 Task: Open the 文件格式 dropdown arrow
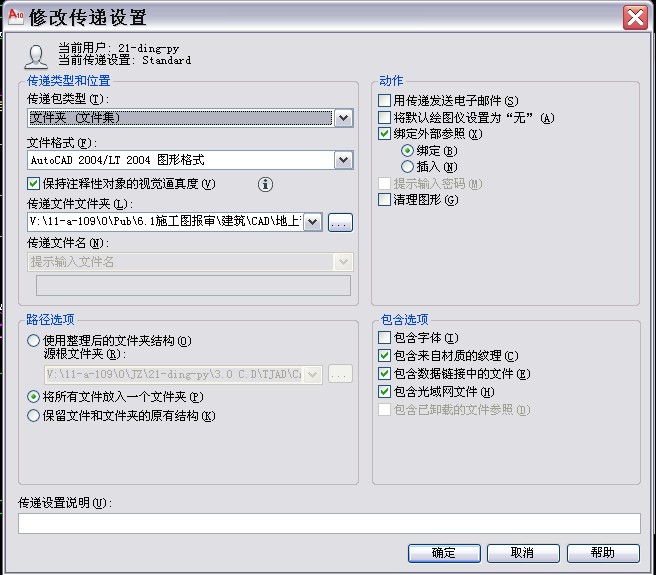point(343,160)
